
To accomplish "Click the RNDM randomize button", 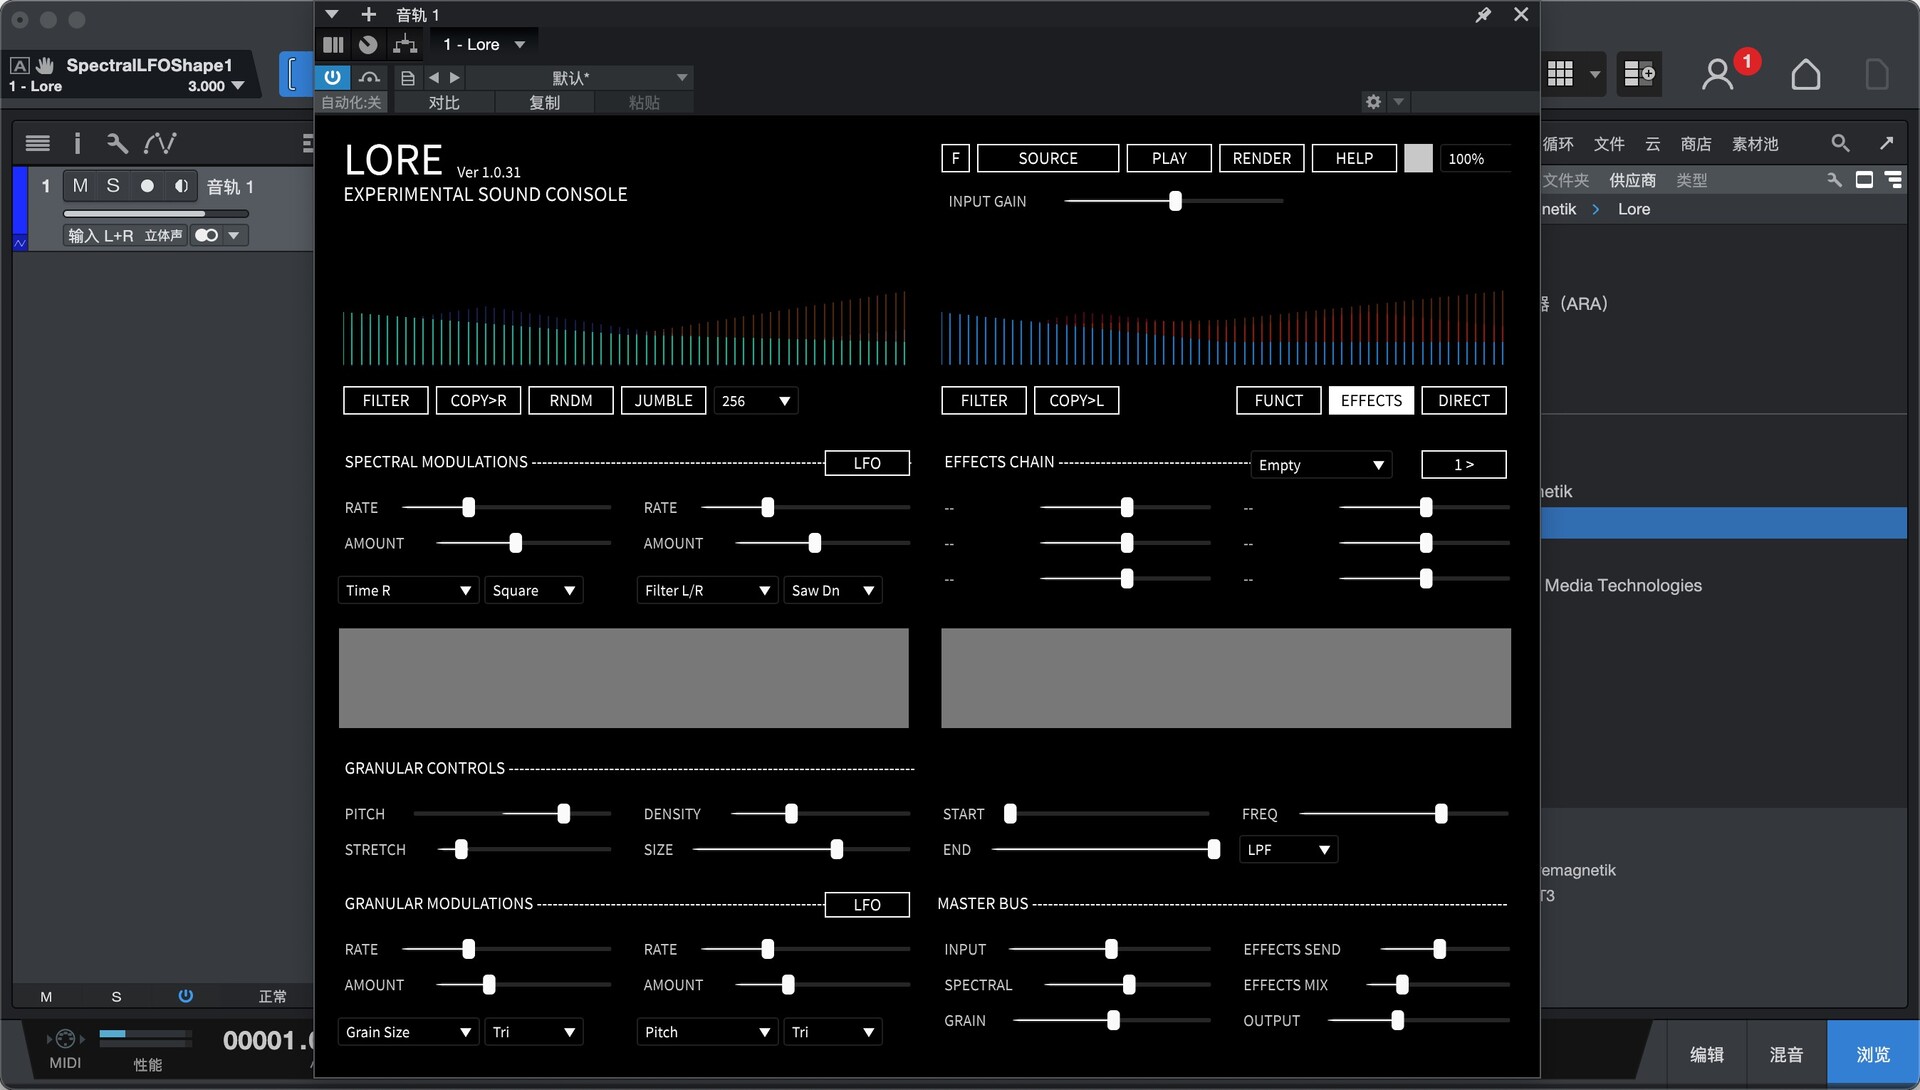I will click(x=571, y=400).
